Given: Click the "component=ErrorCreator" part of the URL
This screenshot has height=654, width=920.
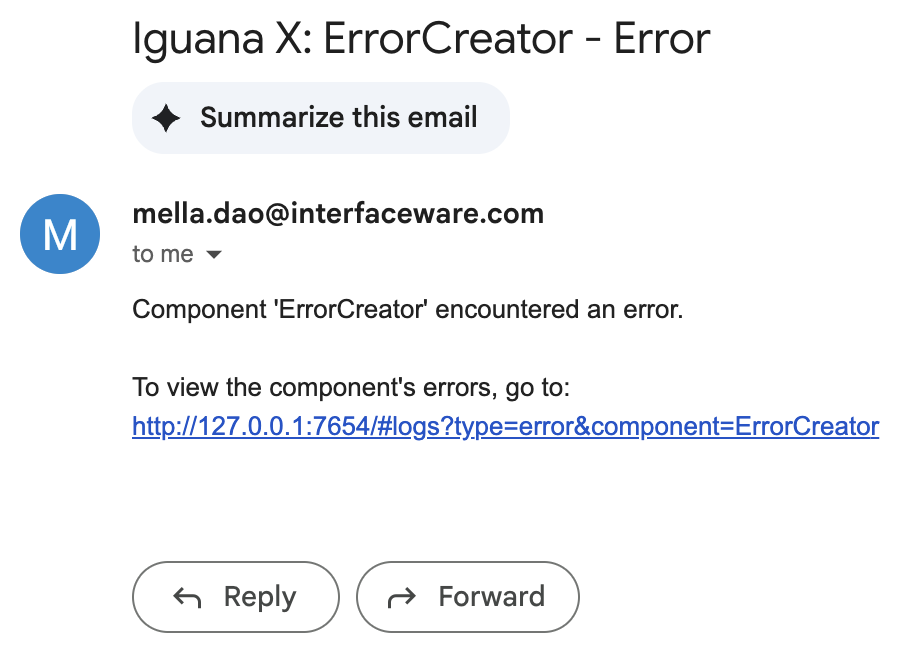Looking at the screenshot, I should tap(739, 427).
